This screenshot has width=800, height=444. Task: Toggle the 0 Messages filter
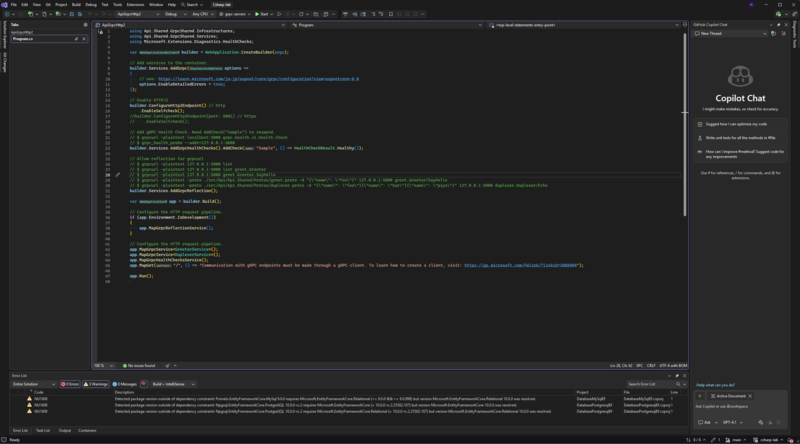(x=125, y=384)
